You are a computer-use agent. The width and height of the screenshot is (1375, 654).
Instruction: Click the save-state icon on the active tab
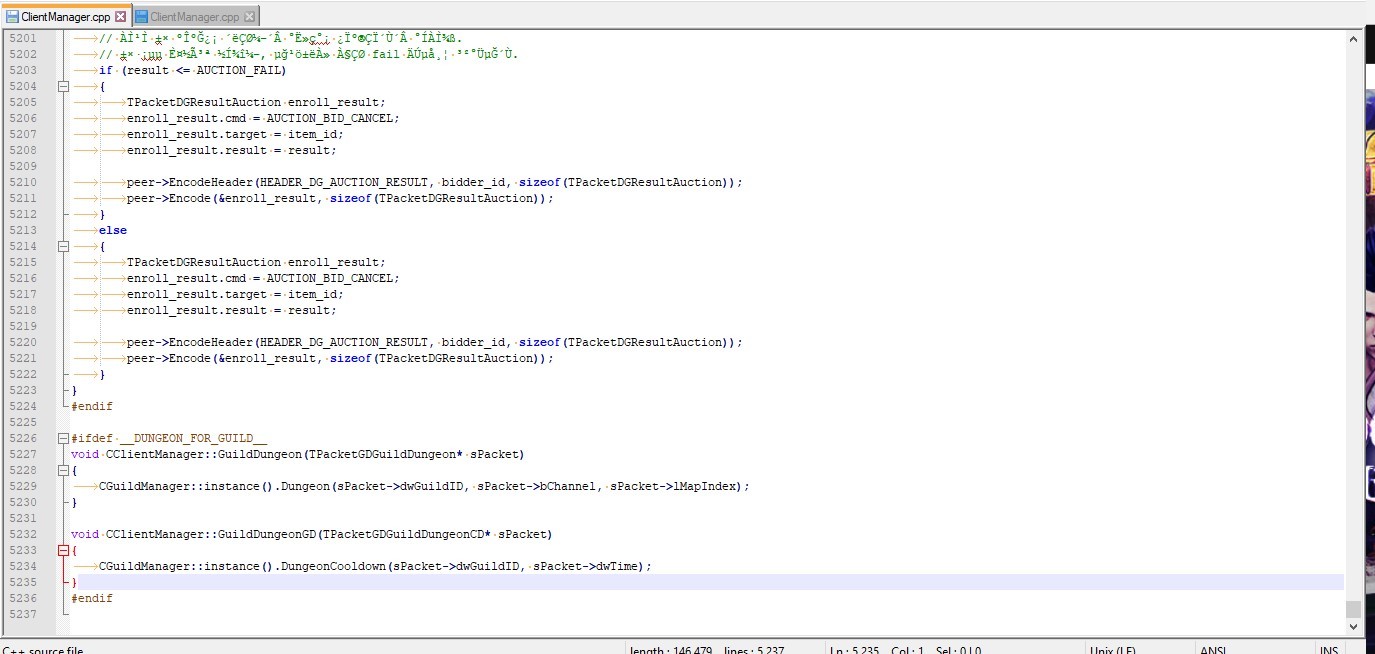click(x=13, y=17)
